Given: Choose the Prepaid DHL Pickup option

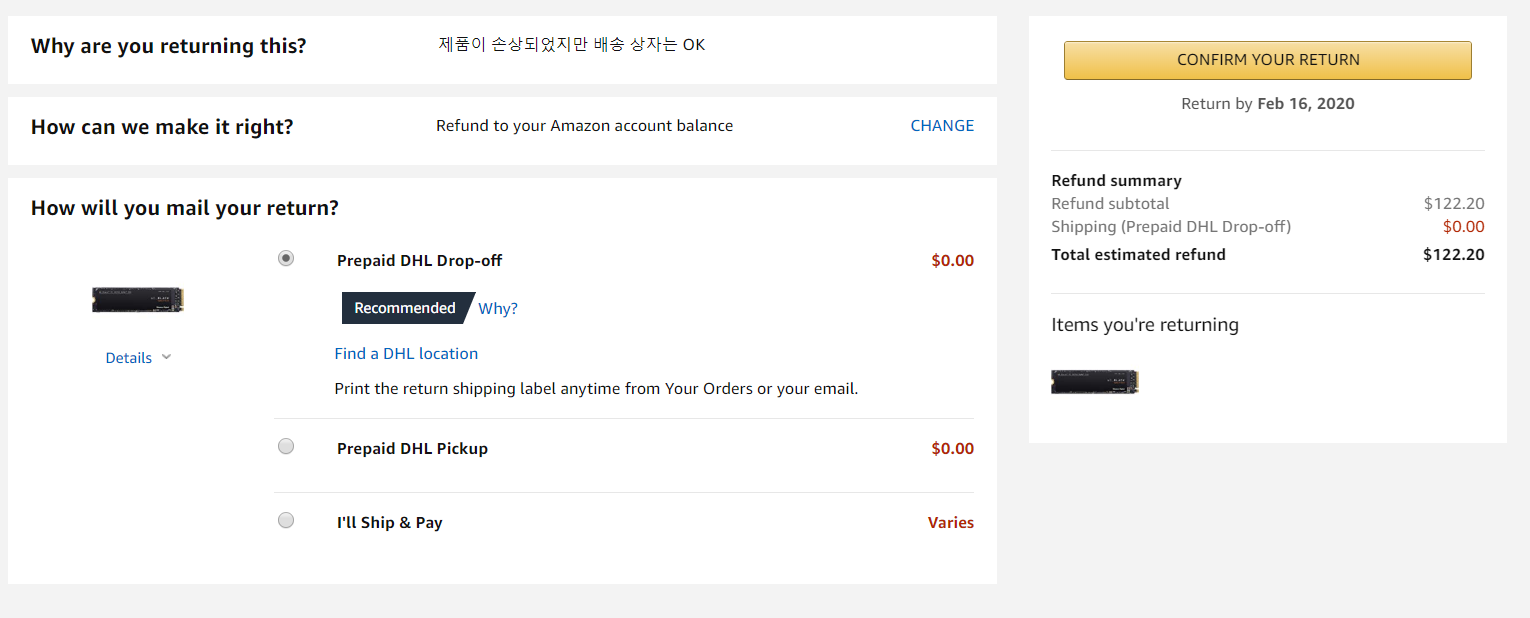Looking at the screenshot, I should [x=286, y=447].
